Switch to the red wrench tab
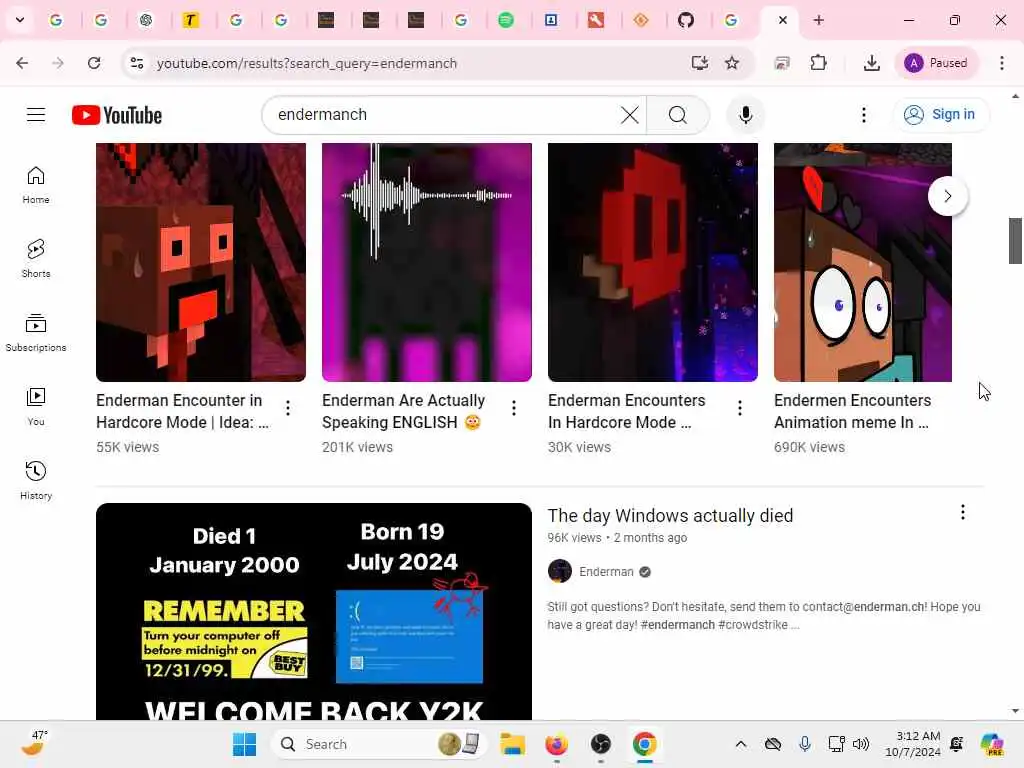The height and width of the screenshot is (768, 1024). [596, 20]
